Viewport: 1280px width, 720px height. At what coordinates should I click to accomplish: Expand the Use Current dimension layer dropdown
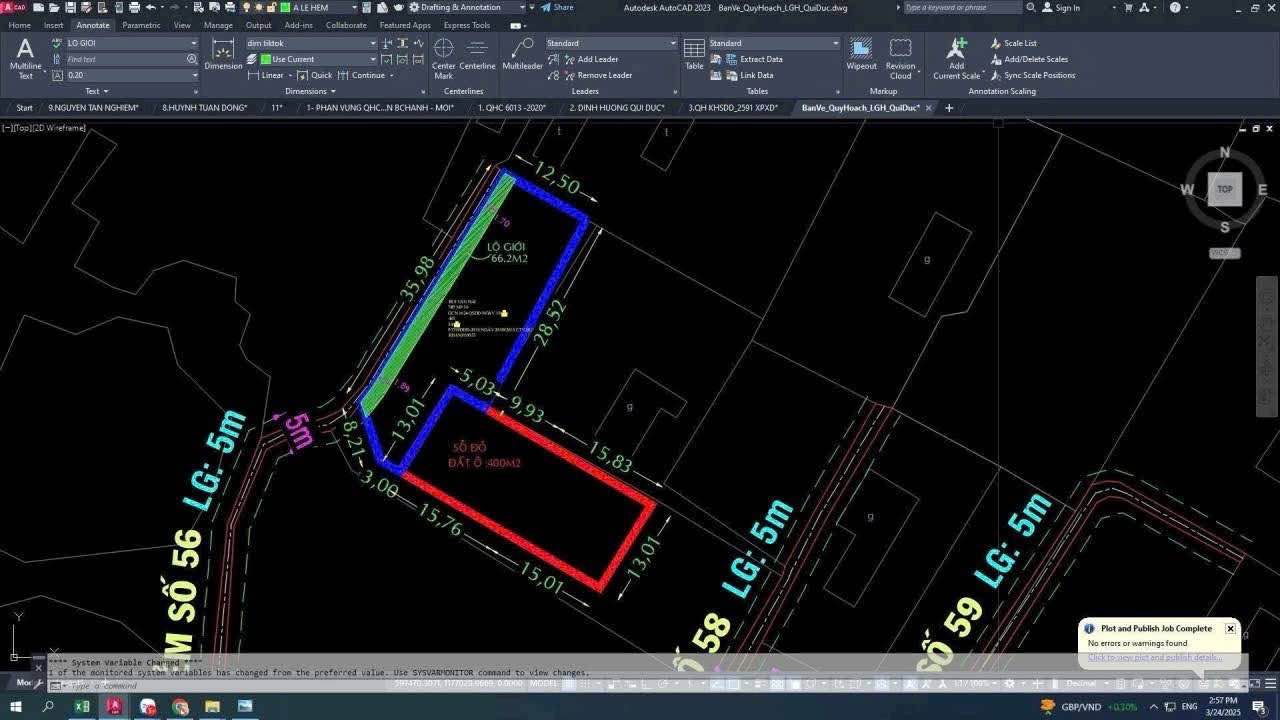point(373,59)
